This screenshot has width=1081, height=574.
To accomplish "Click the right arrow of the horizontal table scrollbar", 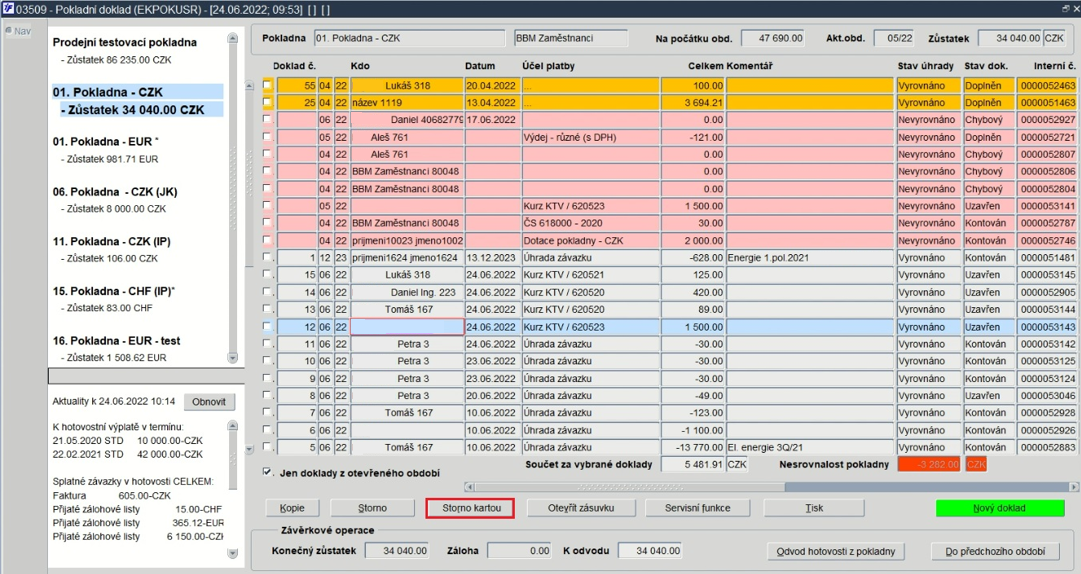I will click(1074, 486).
